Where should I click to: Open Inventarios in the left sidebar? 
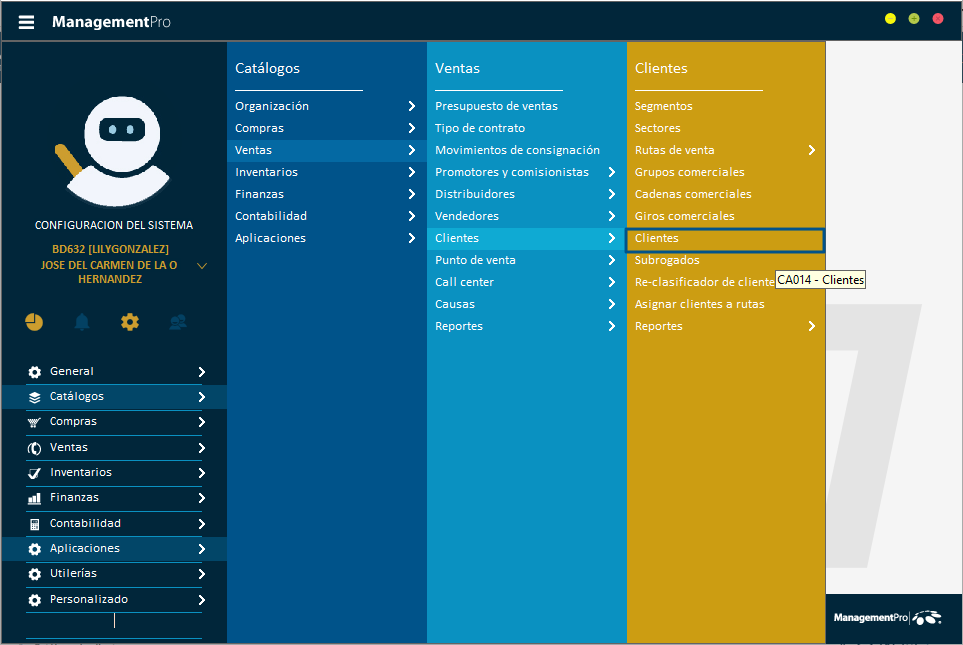115,473
